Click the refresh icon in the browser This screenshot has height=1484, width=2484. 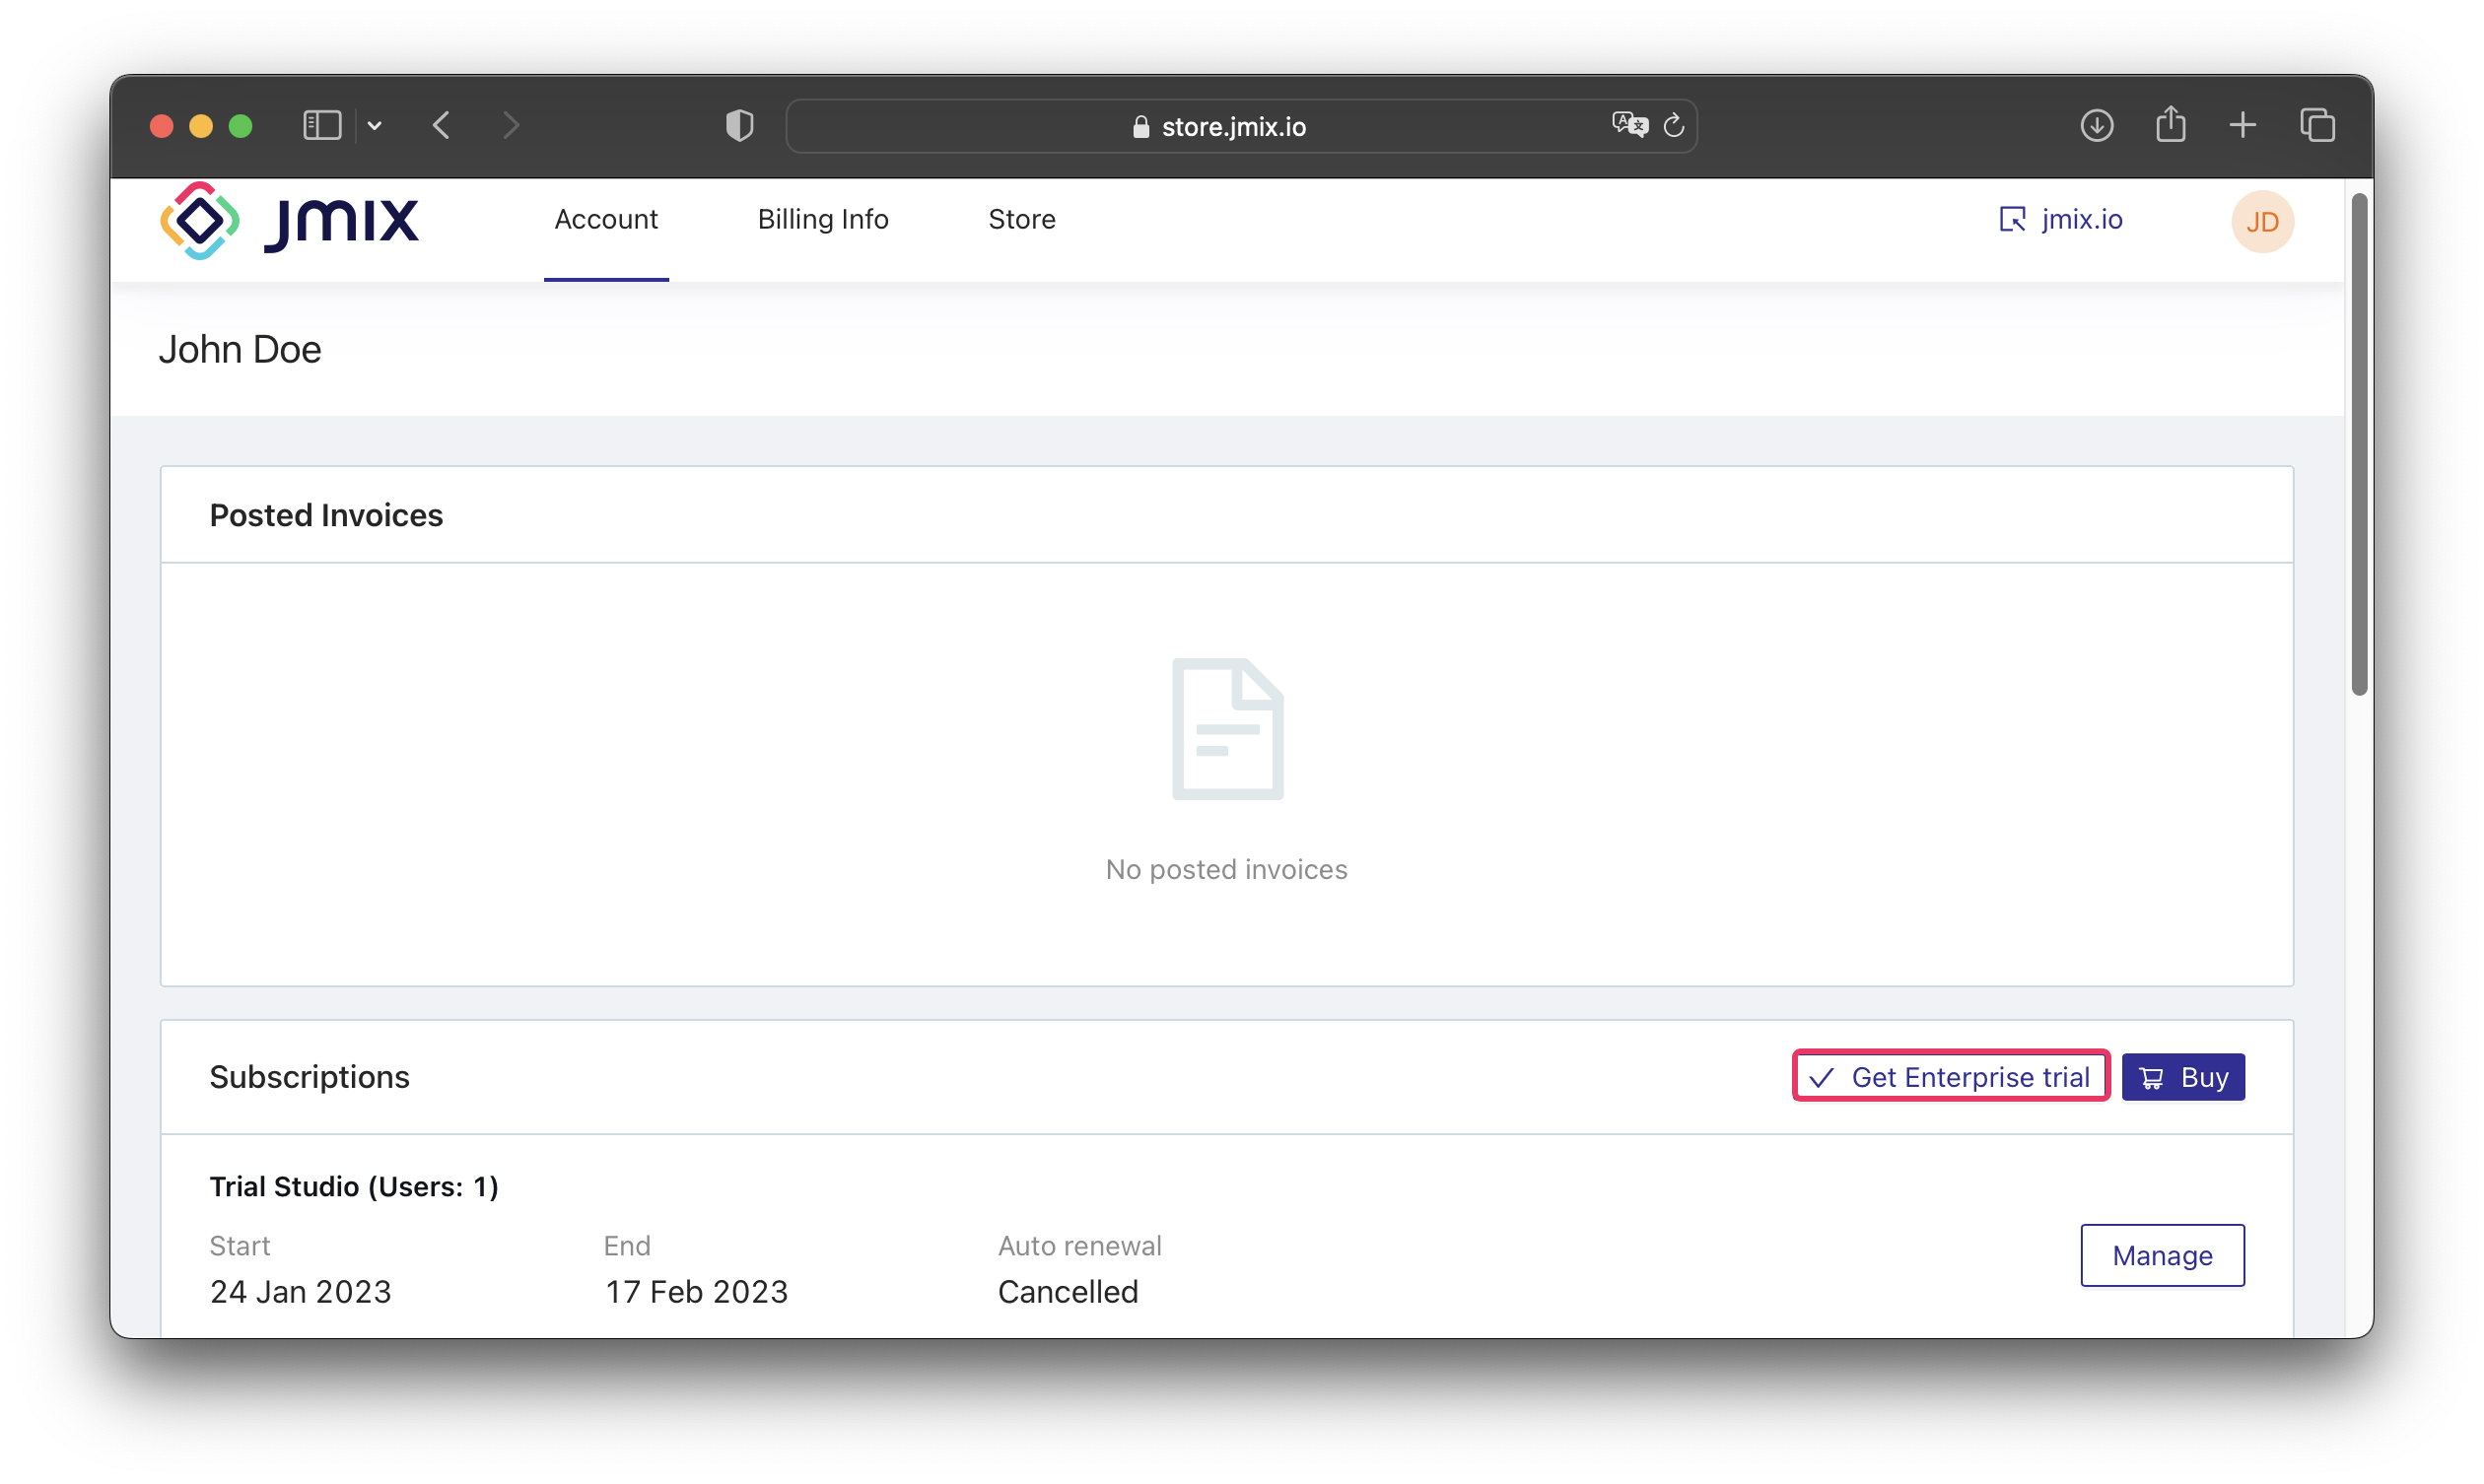pyautogui.click(x=1675, y=124)
